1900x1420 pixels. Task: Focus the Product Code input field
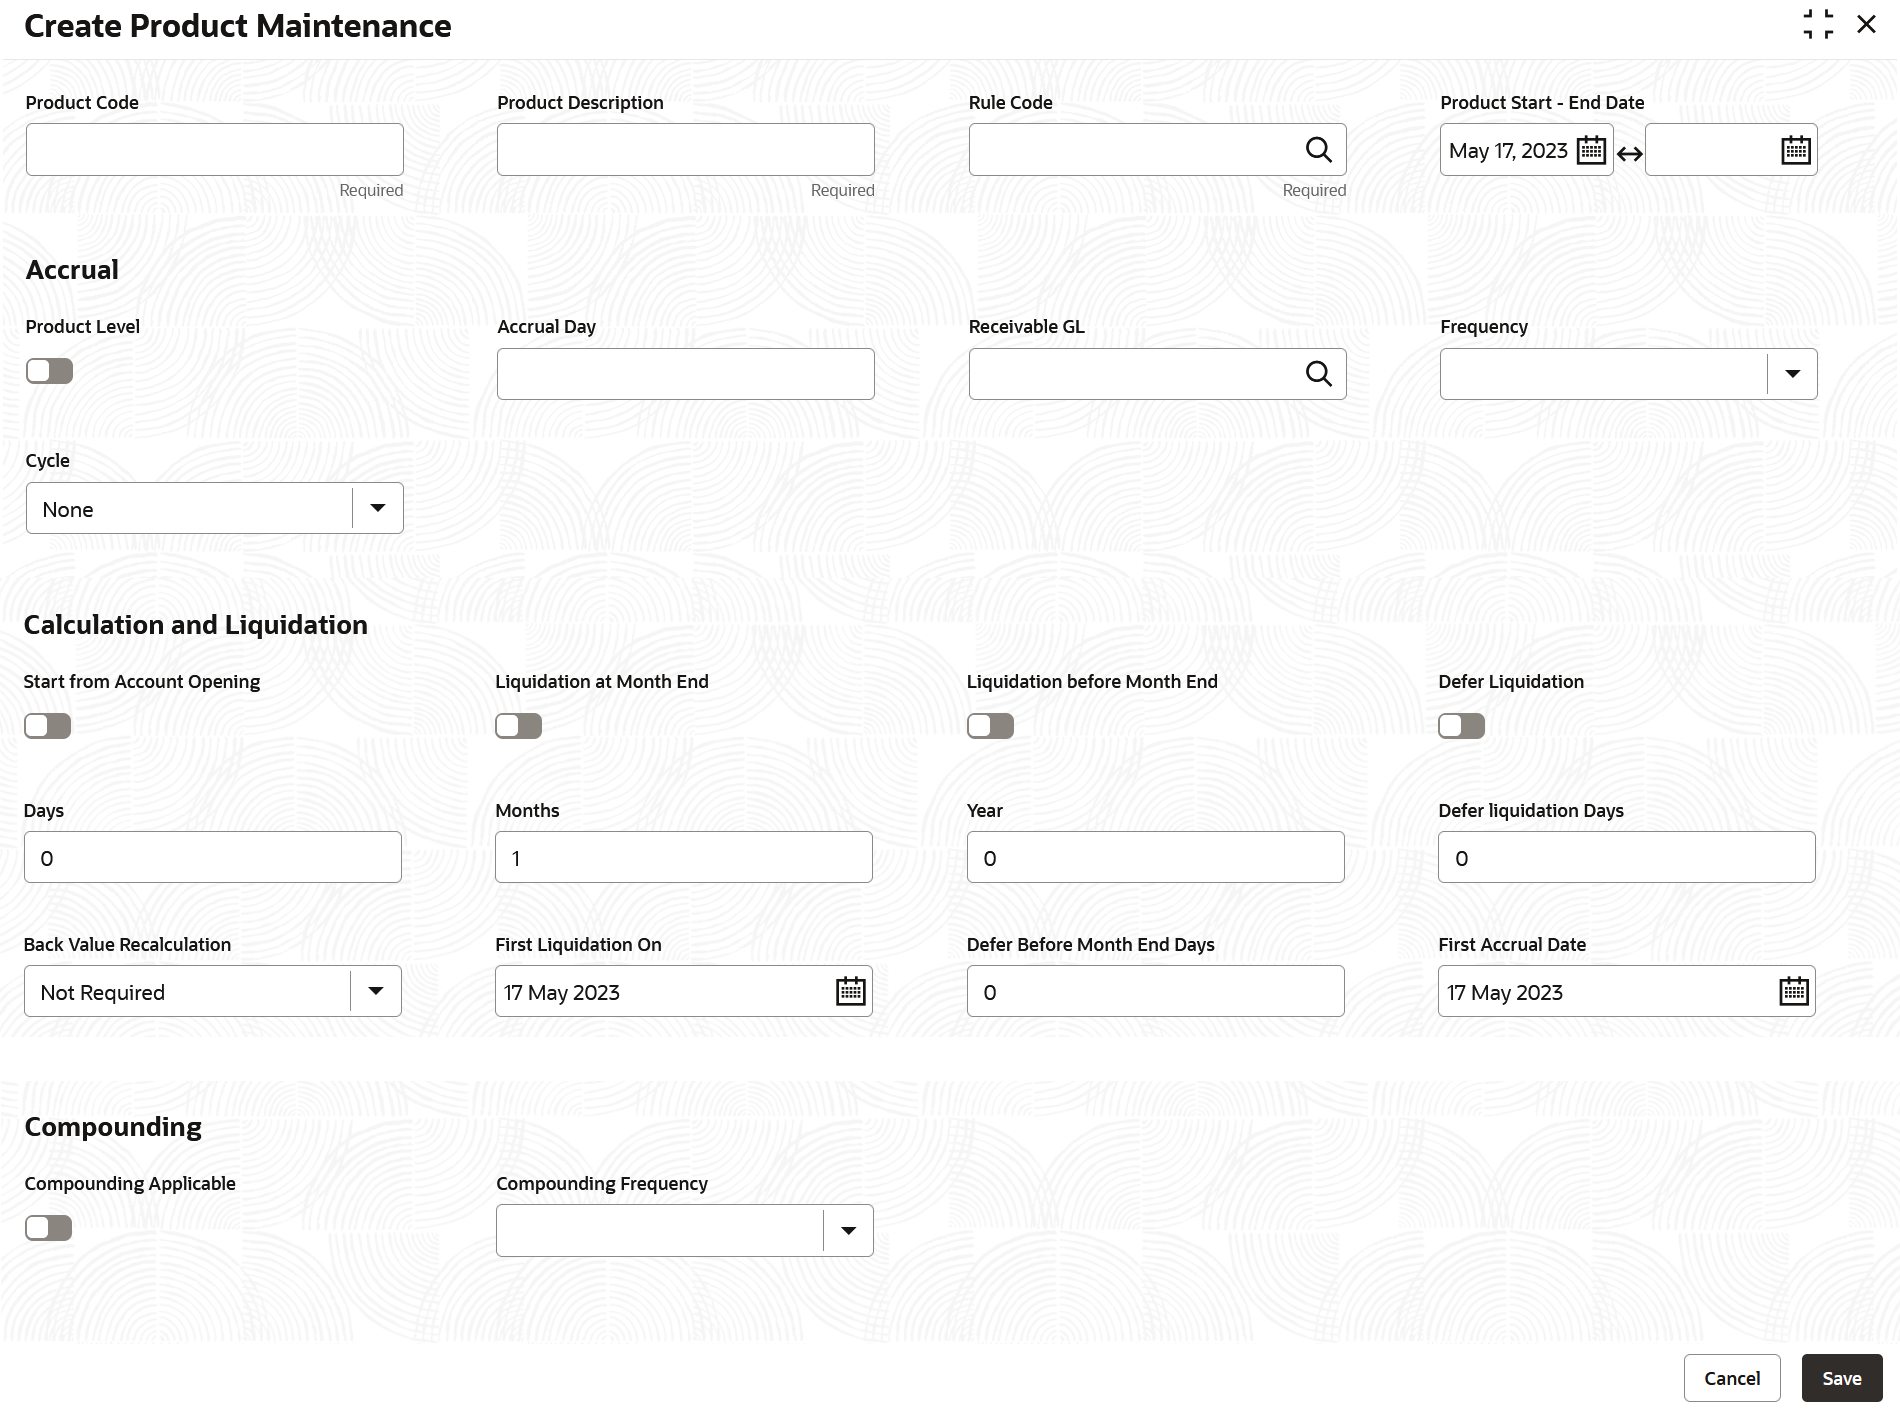click(x=214, y=150)
